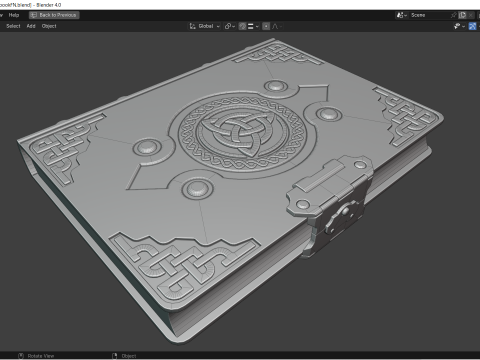Viewport: 480px width, 360px height.
Task: Toggle the blue overlays button
Action: point(472,26)
